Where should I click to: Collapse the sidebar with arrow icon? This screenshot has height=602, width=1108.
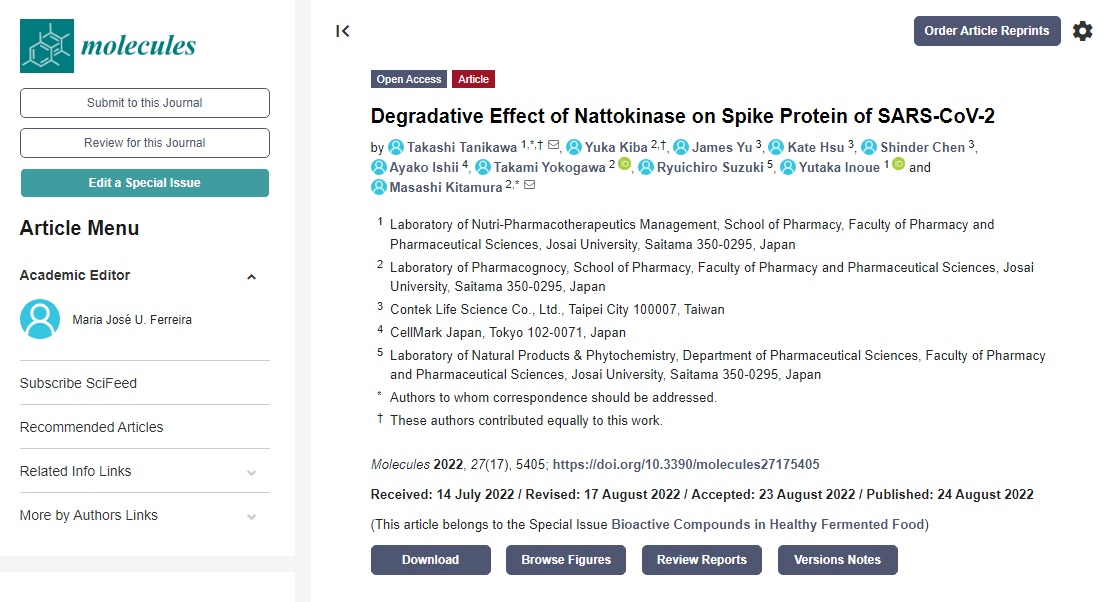tap(343, 31)
